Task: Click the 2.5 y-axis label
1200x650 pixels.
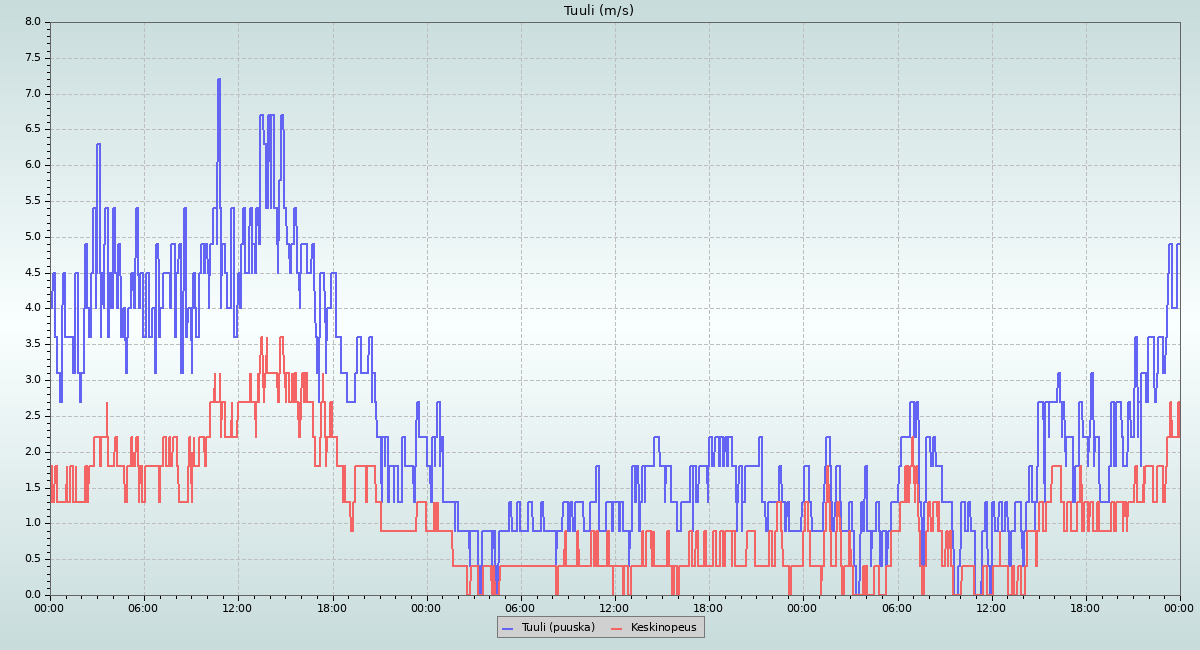Action: tap(32, 416)
